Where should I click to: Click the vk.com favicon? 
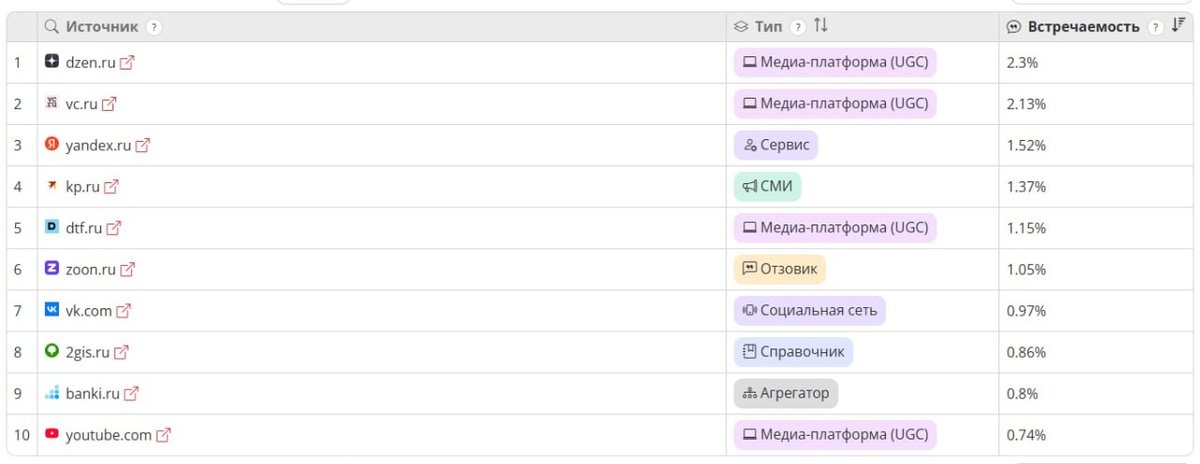pyautogui.click(x=52, y=311)
